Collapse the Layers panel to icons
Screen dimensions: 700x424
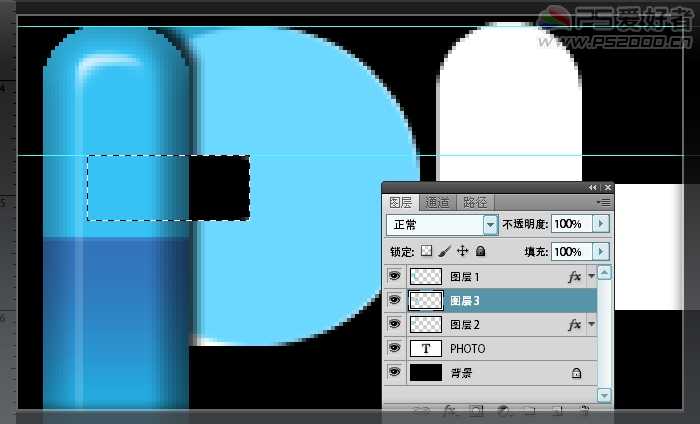[x=592, y=187]
